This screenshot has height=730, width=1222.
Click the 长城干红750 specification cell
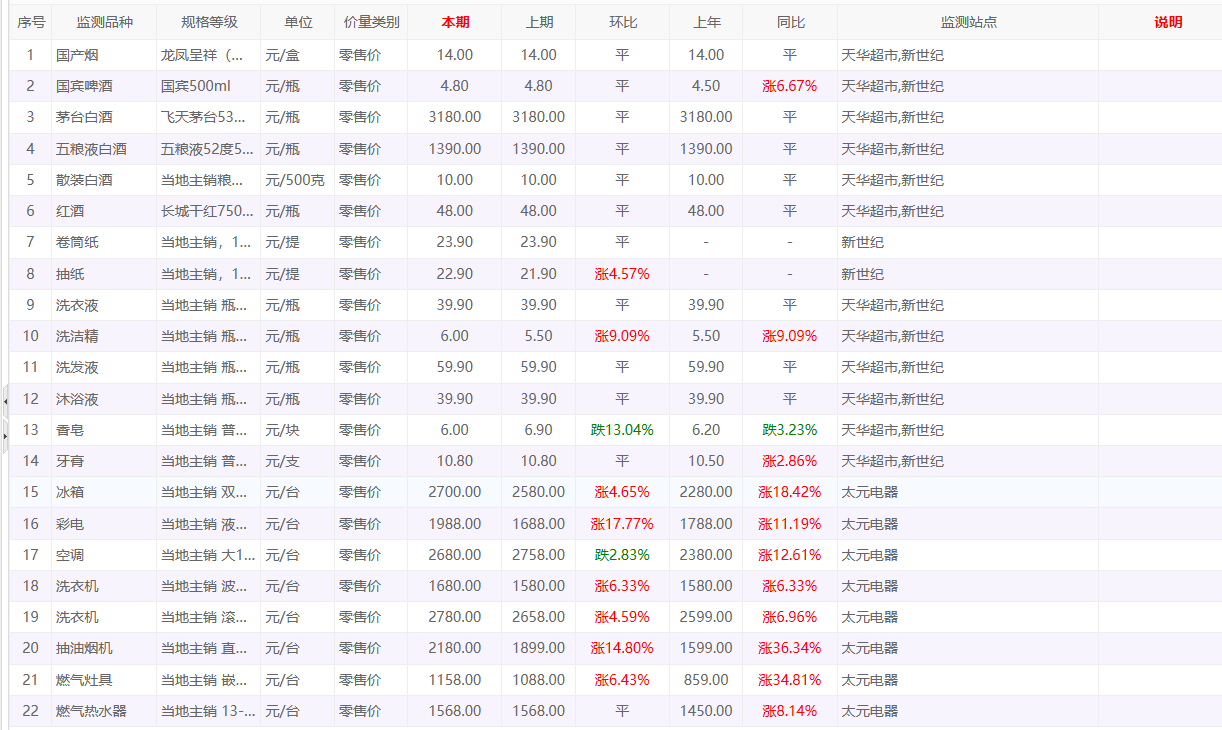pos(209,211)
